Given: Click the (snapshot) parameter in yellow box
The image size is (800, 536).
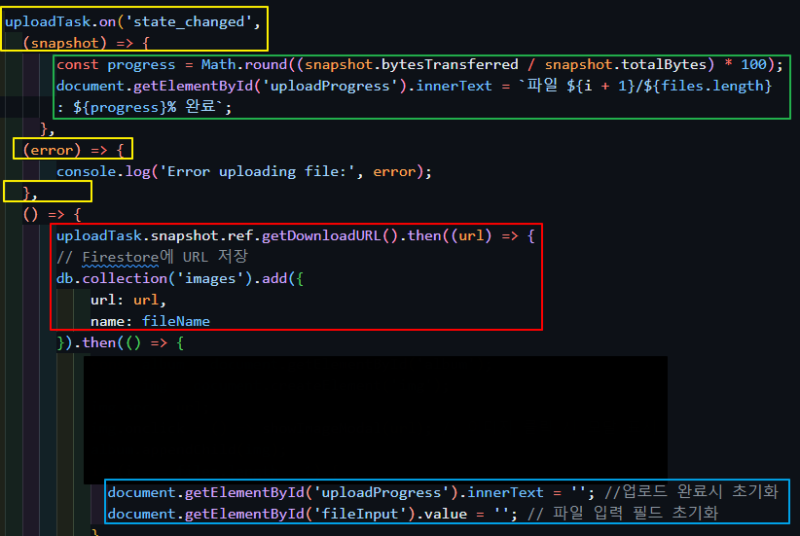Looking at the screenshot, I should coord(64,43).
